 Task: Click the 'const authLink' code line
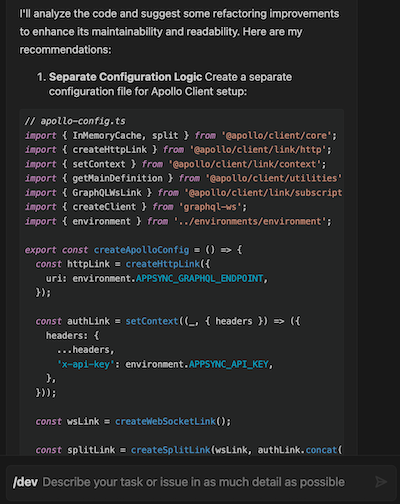168,321
